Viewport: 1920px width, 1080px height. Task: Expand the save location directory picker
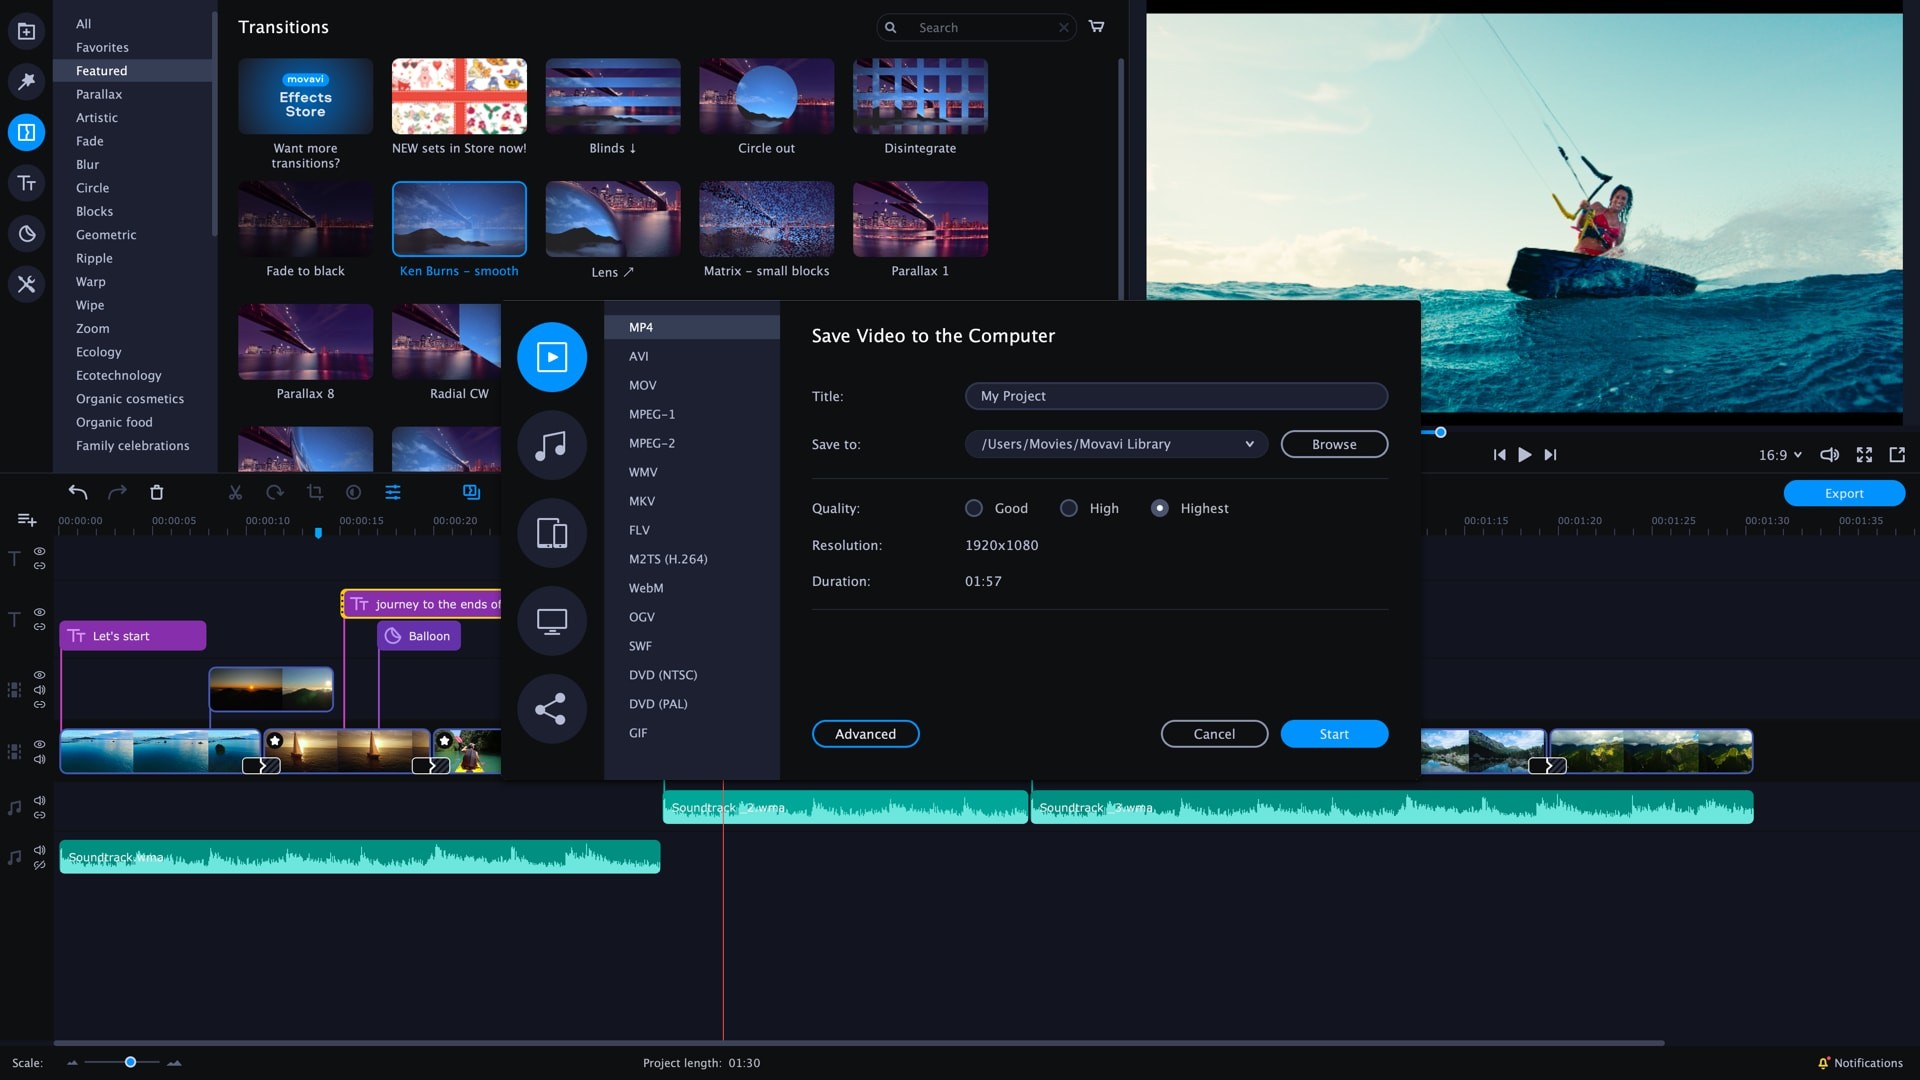[1249, 444]
